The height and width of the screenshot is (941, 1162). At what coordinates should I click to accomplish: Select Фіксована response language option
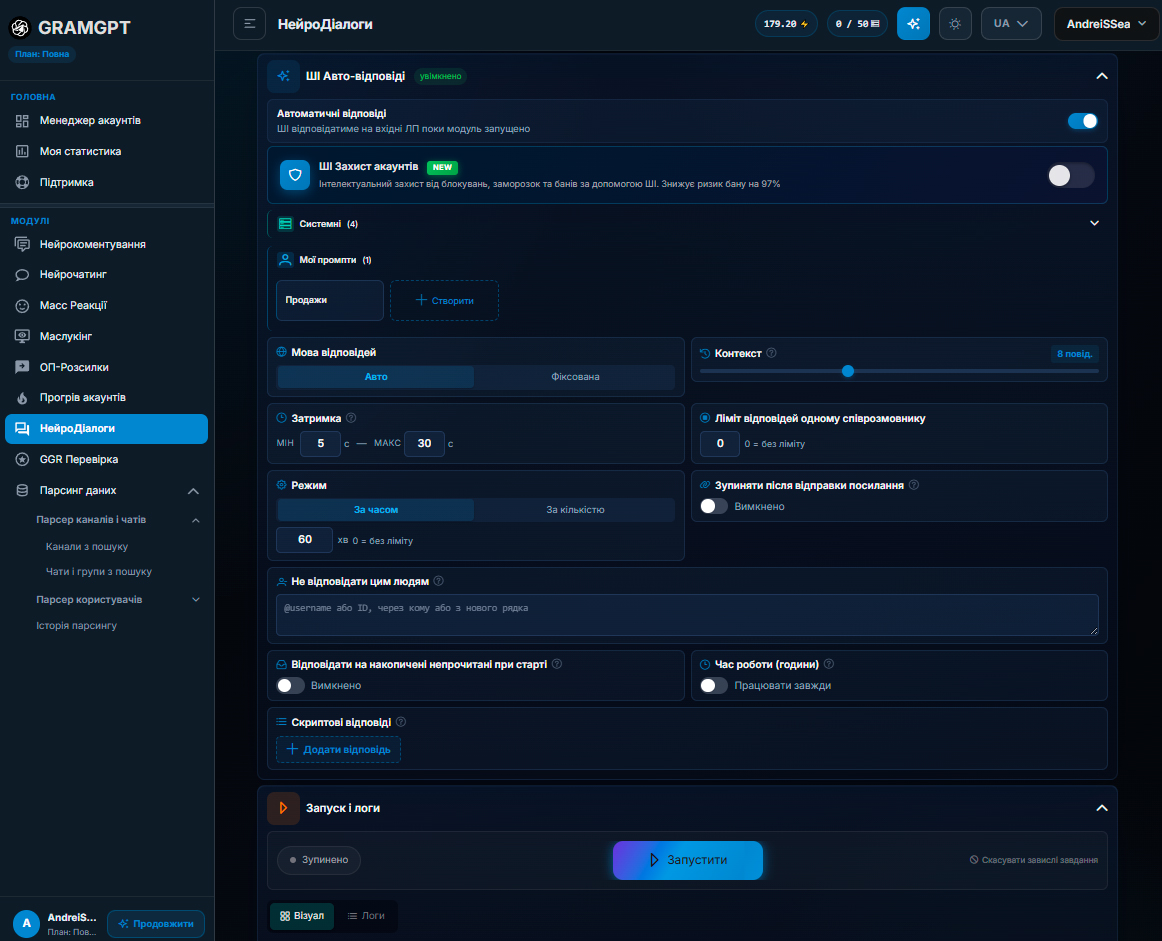pyautogui.click(x=575, y=376)
